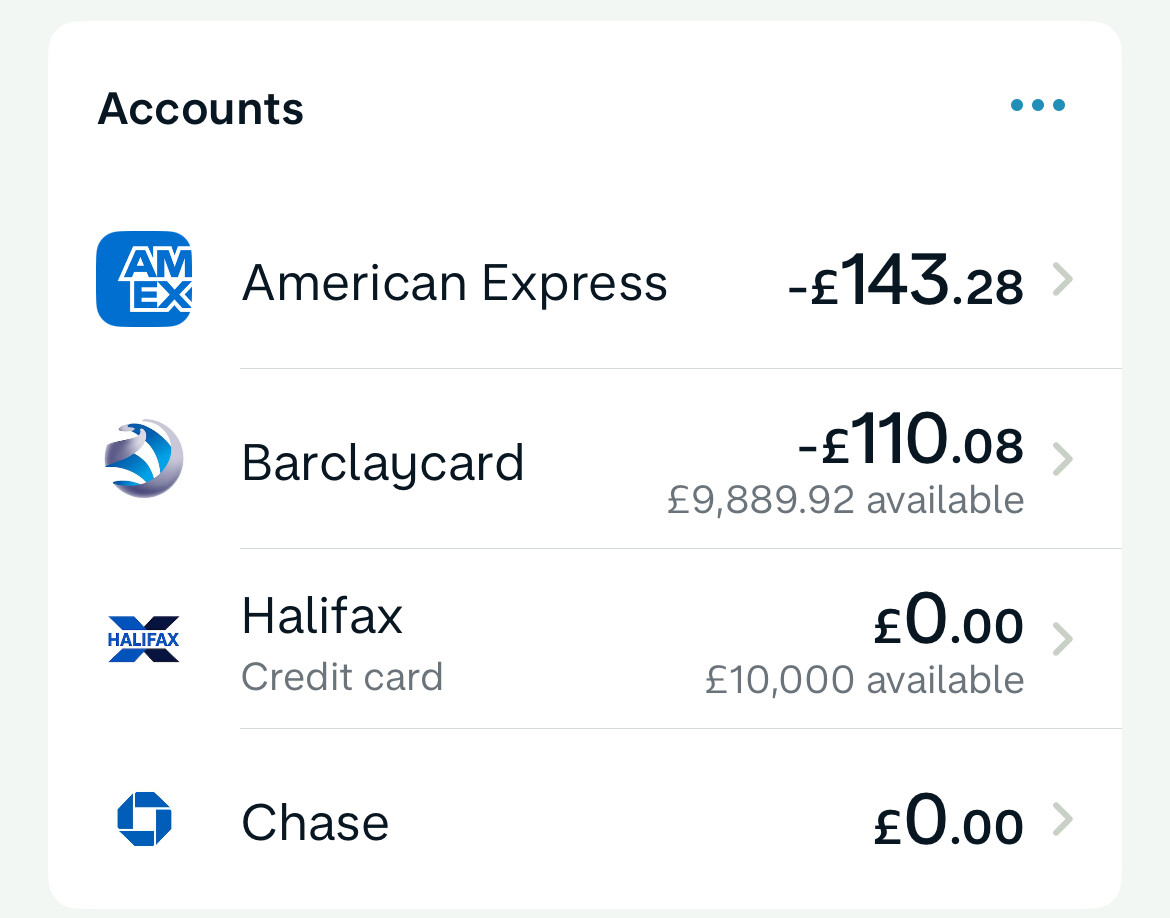The image size is (1170, 918).
Task: Expand Barclaycard with its chevron arrow
Action: [1062, 460]
